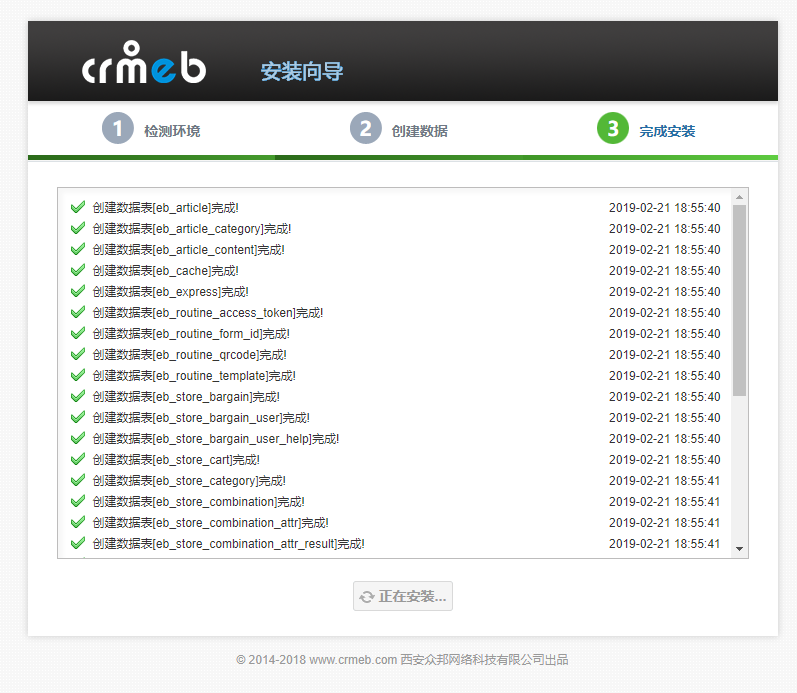Click checkmark beside eb_cache row

(78, 270)
